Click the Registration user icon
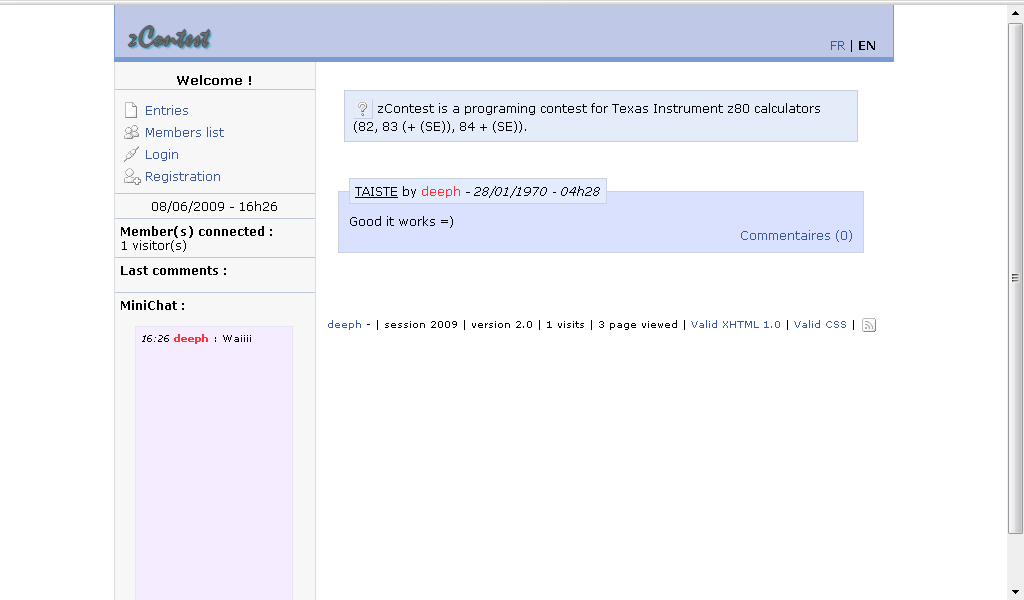This screenshot has height=600, width=1024. click(131, 177)
